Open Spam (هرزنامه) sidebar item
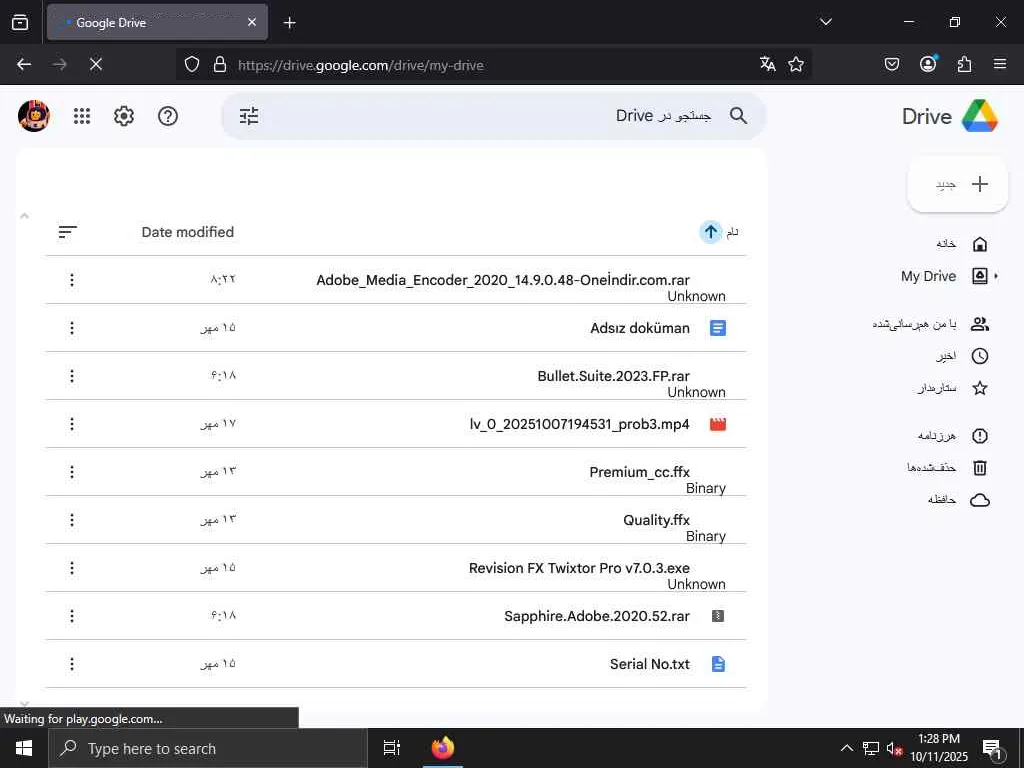Screen dimensions: 1024x768 coord(952,436)
